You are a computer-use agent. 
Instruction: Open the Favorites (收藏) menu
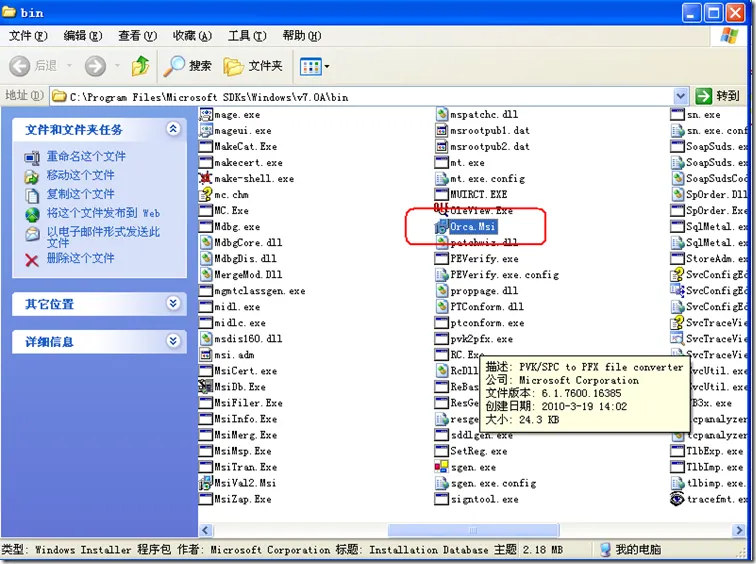pos(191,36)
